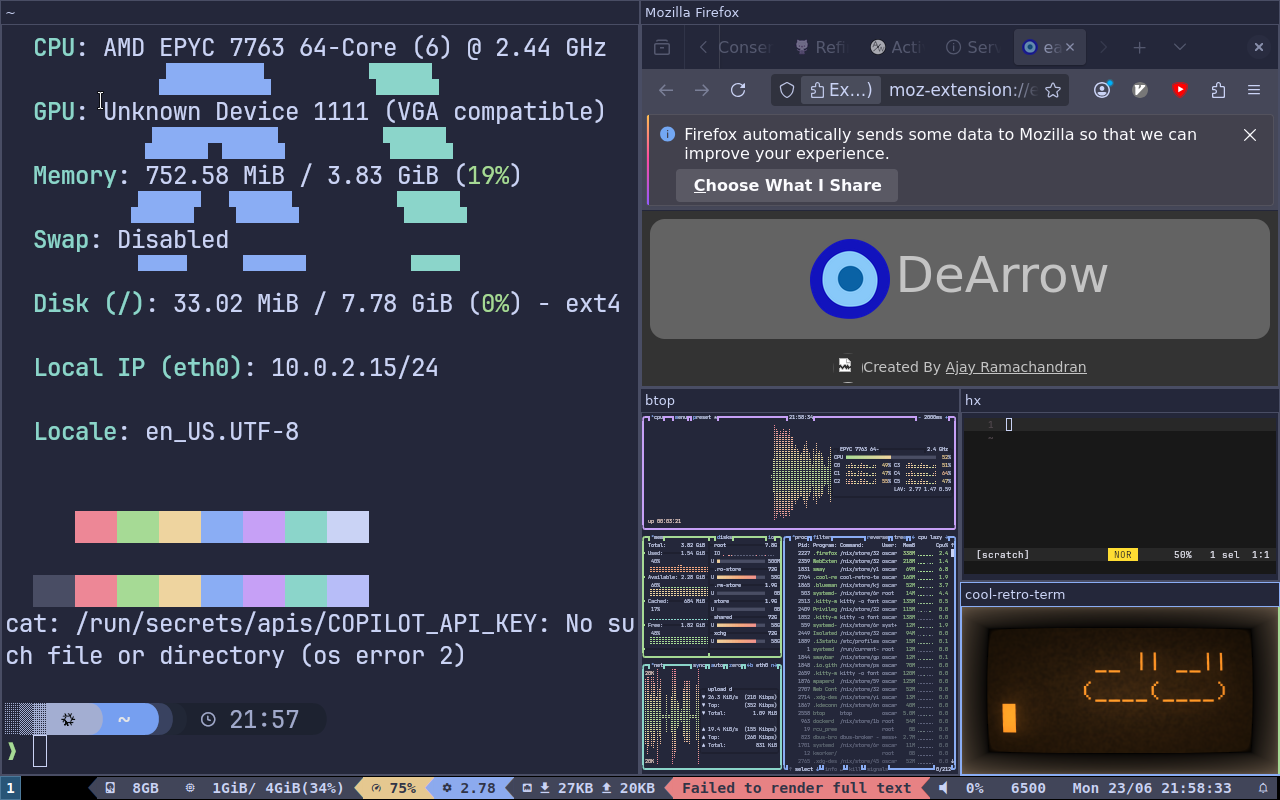
Task: Click the Extension identity badge in URL bar
Action: pos(842,90)
